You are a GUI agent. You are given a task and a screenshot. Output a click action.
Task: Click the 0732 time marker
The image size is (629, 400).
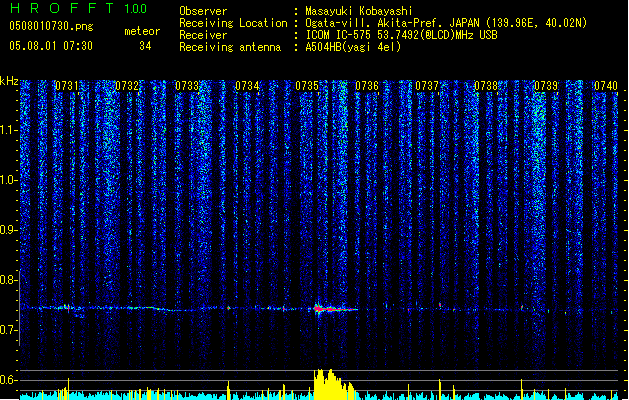(x=127, y=86)
